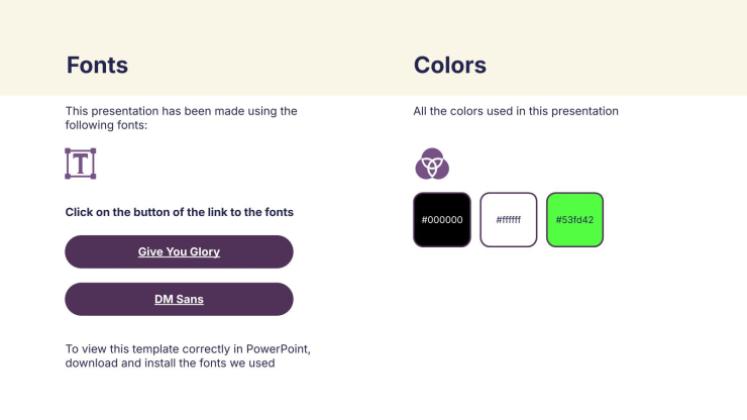
Task: Click the "#ffffff" hex label text
Action: (508, 220)
